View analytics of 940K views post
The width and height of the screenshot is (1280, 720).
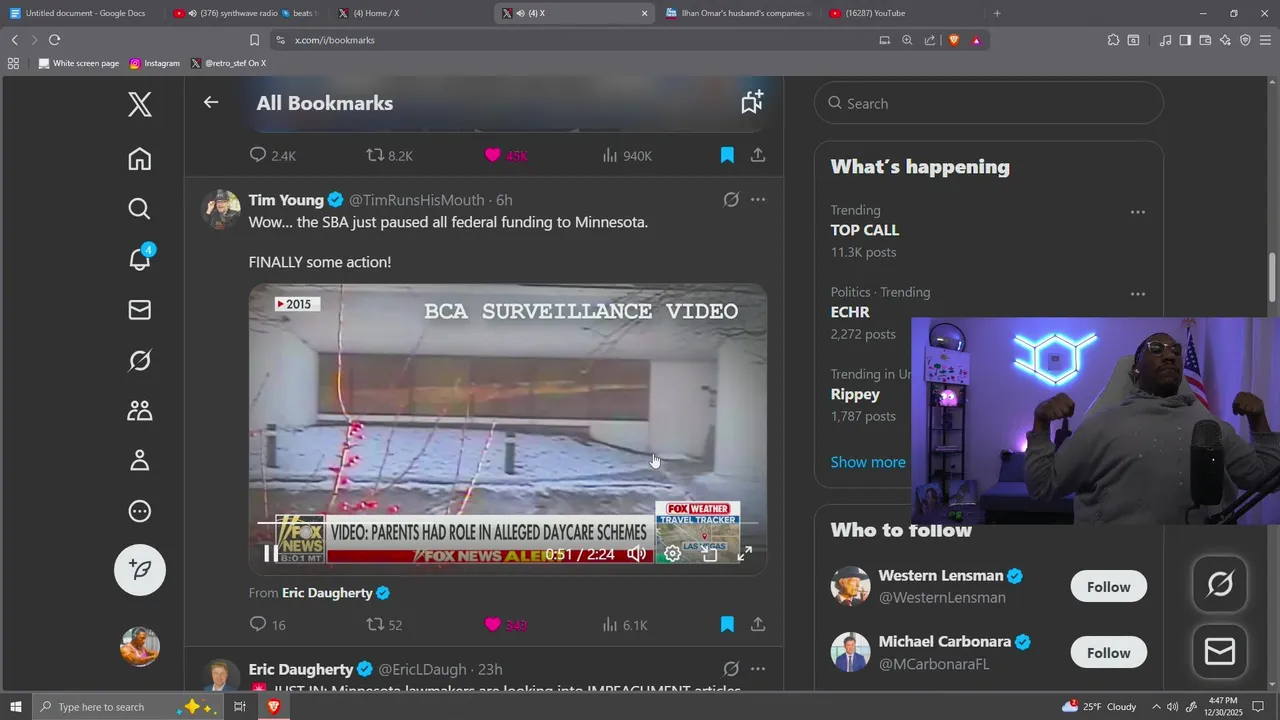pos(627,155)
